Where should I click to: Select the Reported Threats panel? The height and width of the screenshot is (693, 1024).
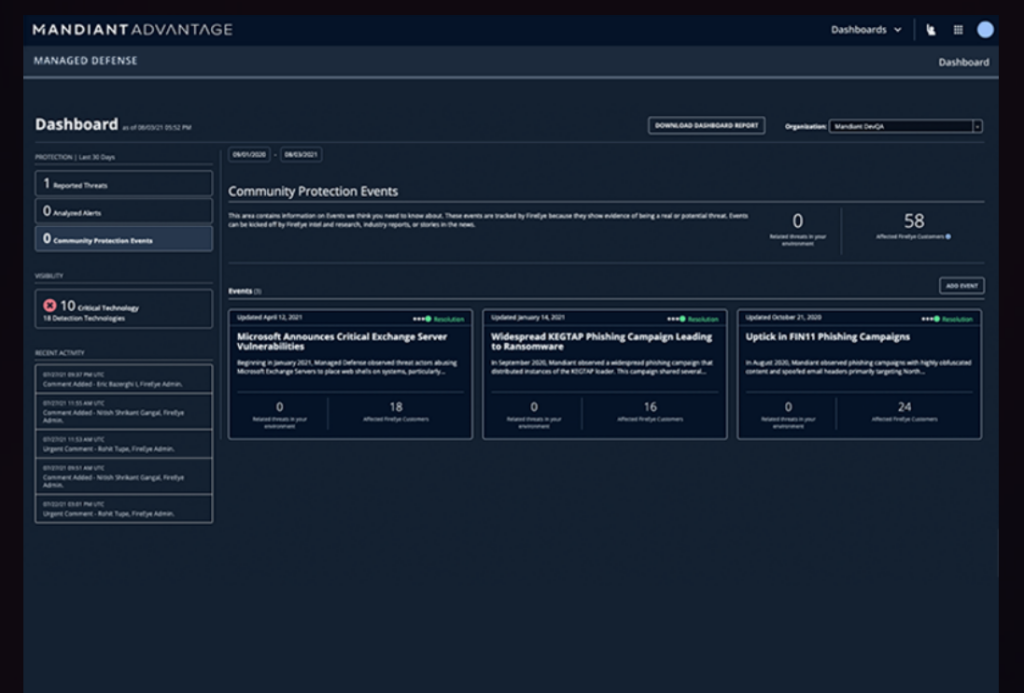(x=123, y=182)
